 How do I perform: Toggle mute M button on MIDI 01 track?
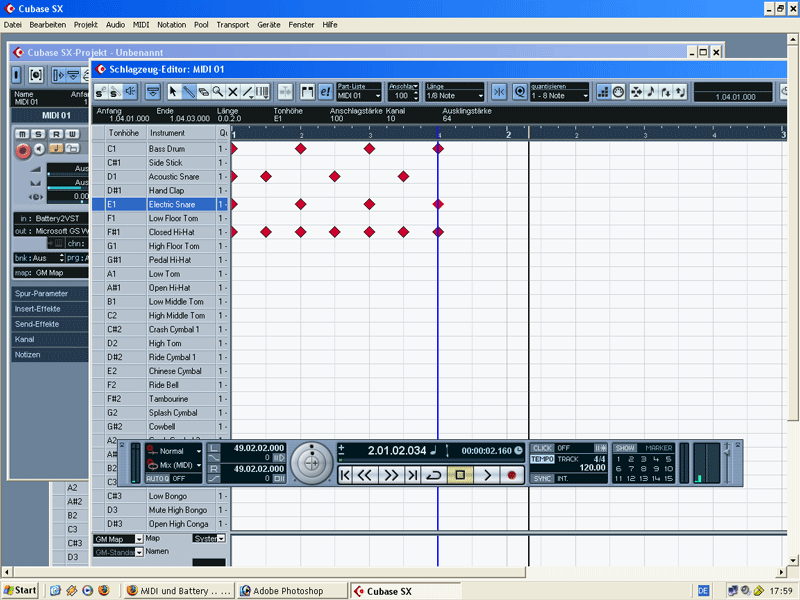22,134
